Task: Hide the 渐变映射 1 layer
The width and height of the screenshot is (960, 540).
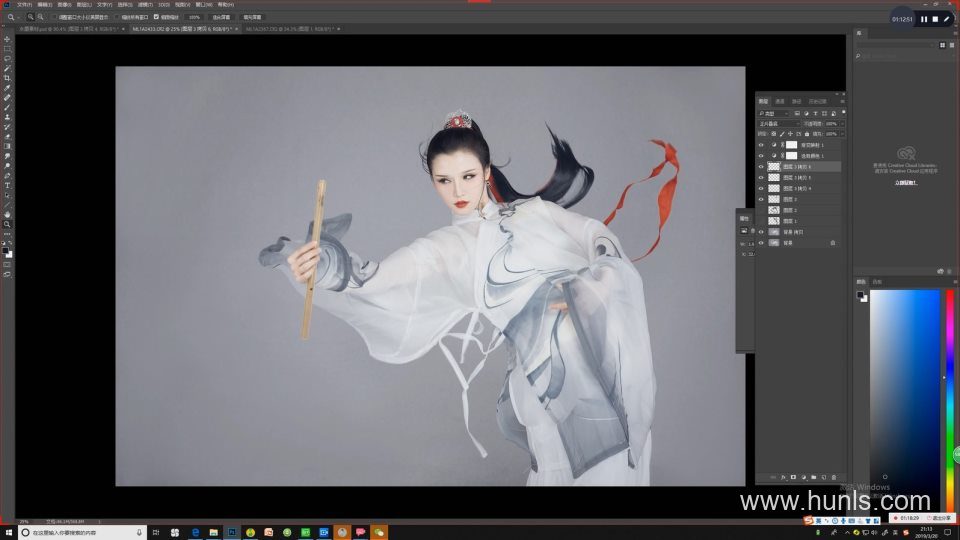Action: (761, 145)
